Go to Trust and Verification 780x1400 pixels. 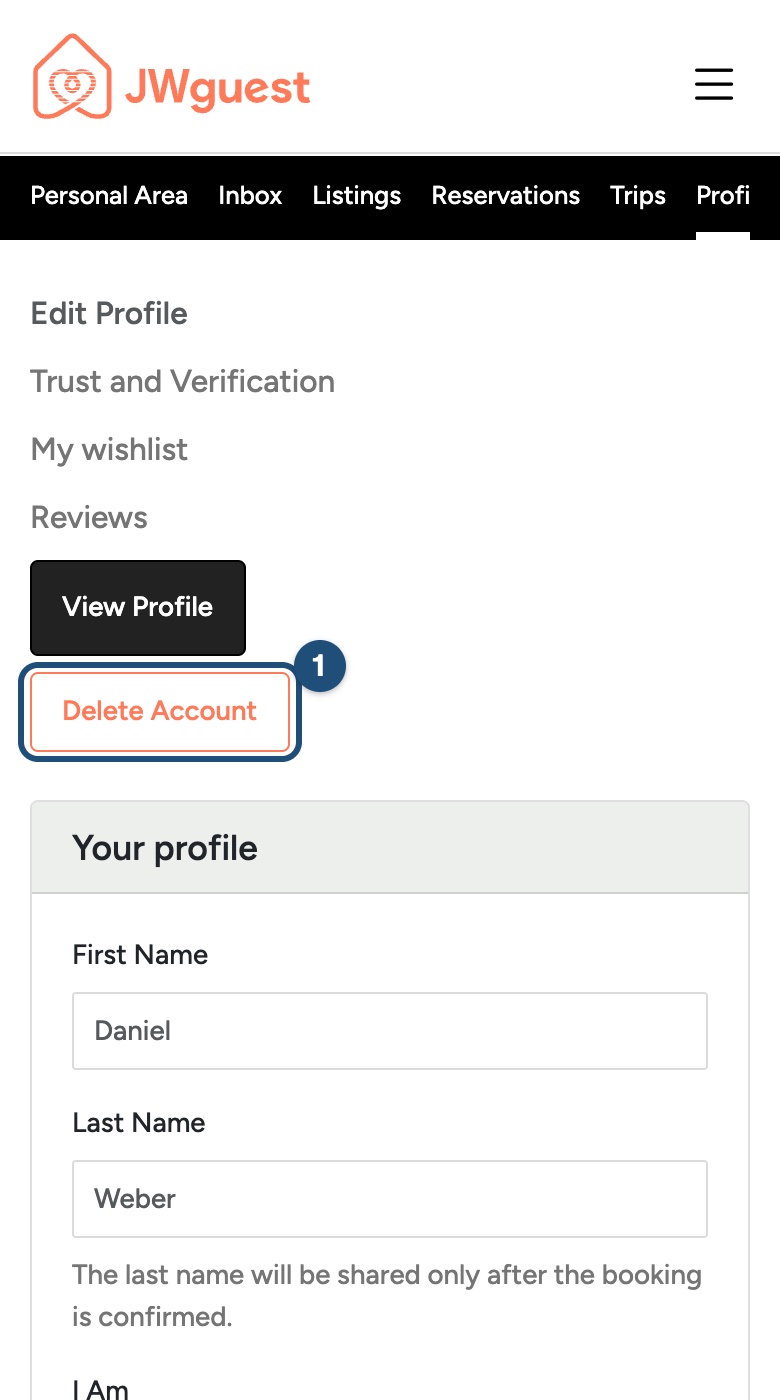(x=183, y=382)
